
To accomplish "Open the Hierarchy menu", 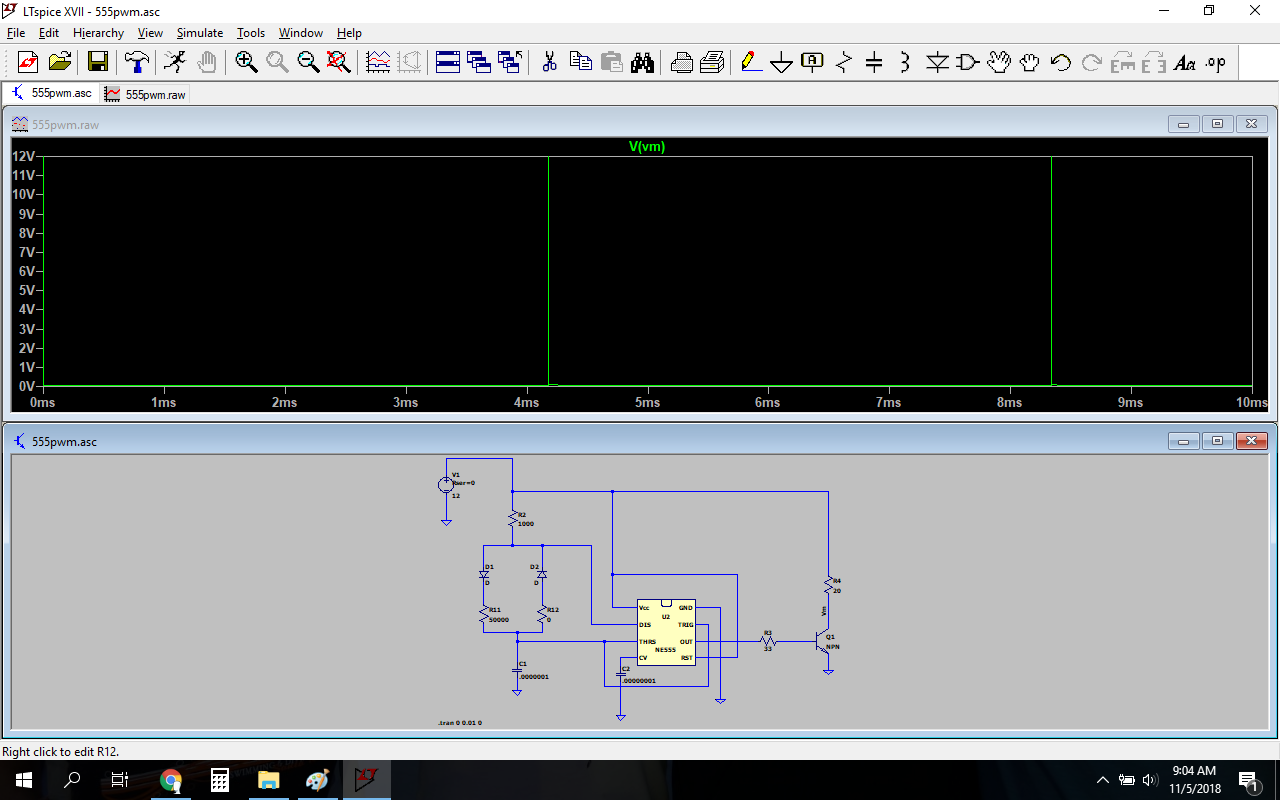I will [98, 33].
